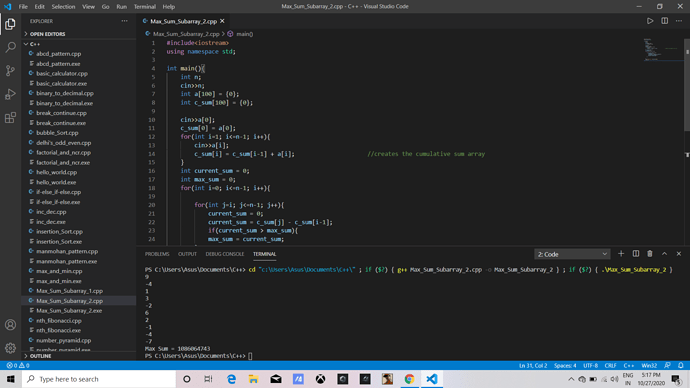Screen dimensions: 690x388
Task: Open the Go menu
Action: 105,7
